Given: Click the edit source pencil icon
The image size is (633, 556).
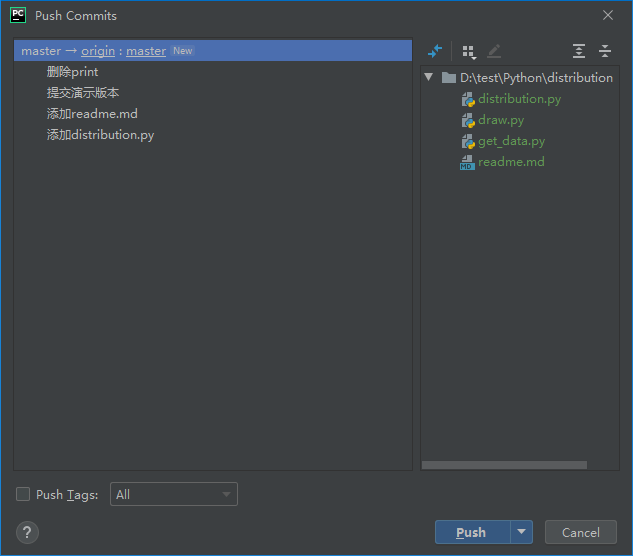Looking at the screenshot, I should click(494, 51).
